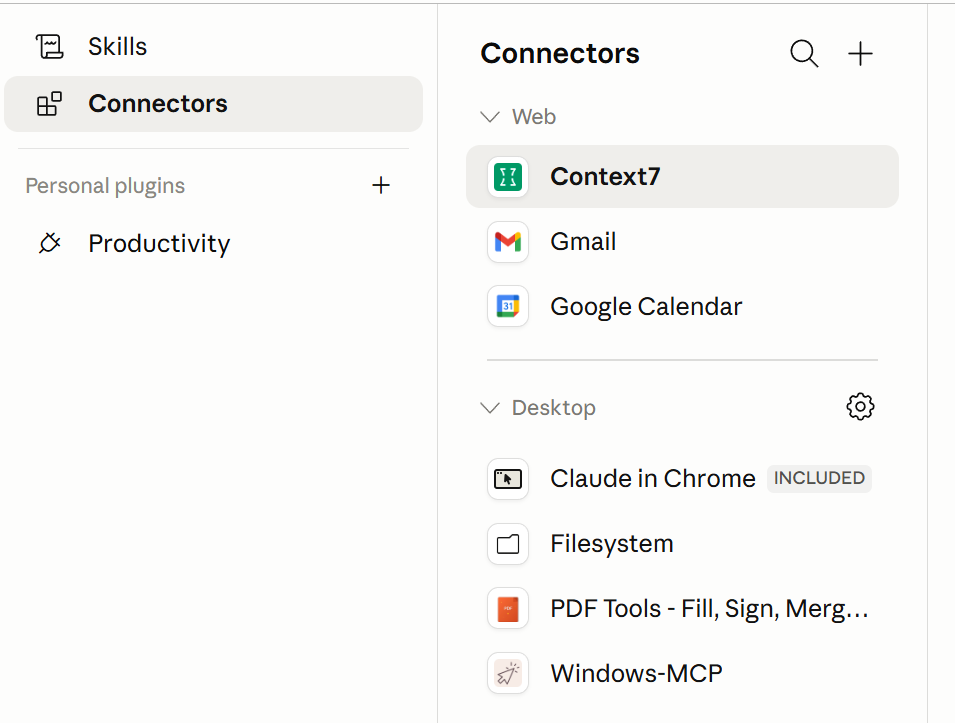Screen dimensions: 955x723
Task: Click the Filesystem folder icon
Action: click(508, 543)
